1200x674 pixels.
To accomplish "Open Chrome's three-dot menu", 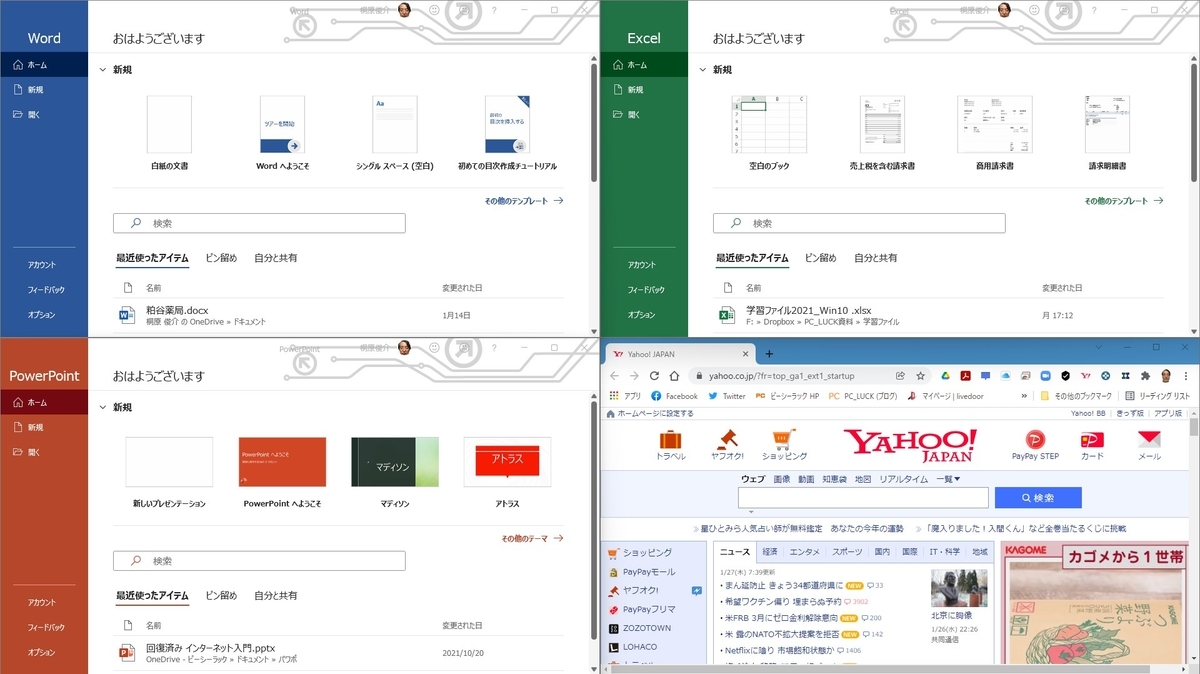I will coord(1186,376).
